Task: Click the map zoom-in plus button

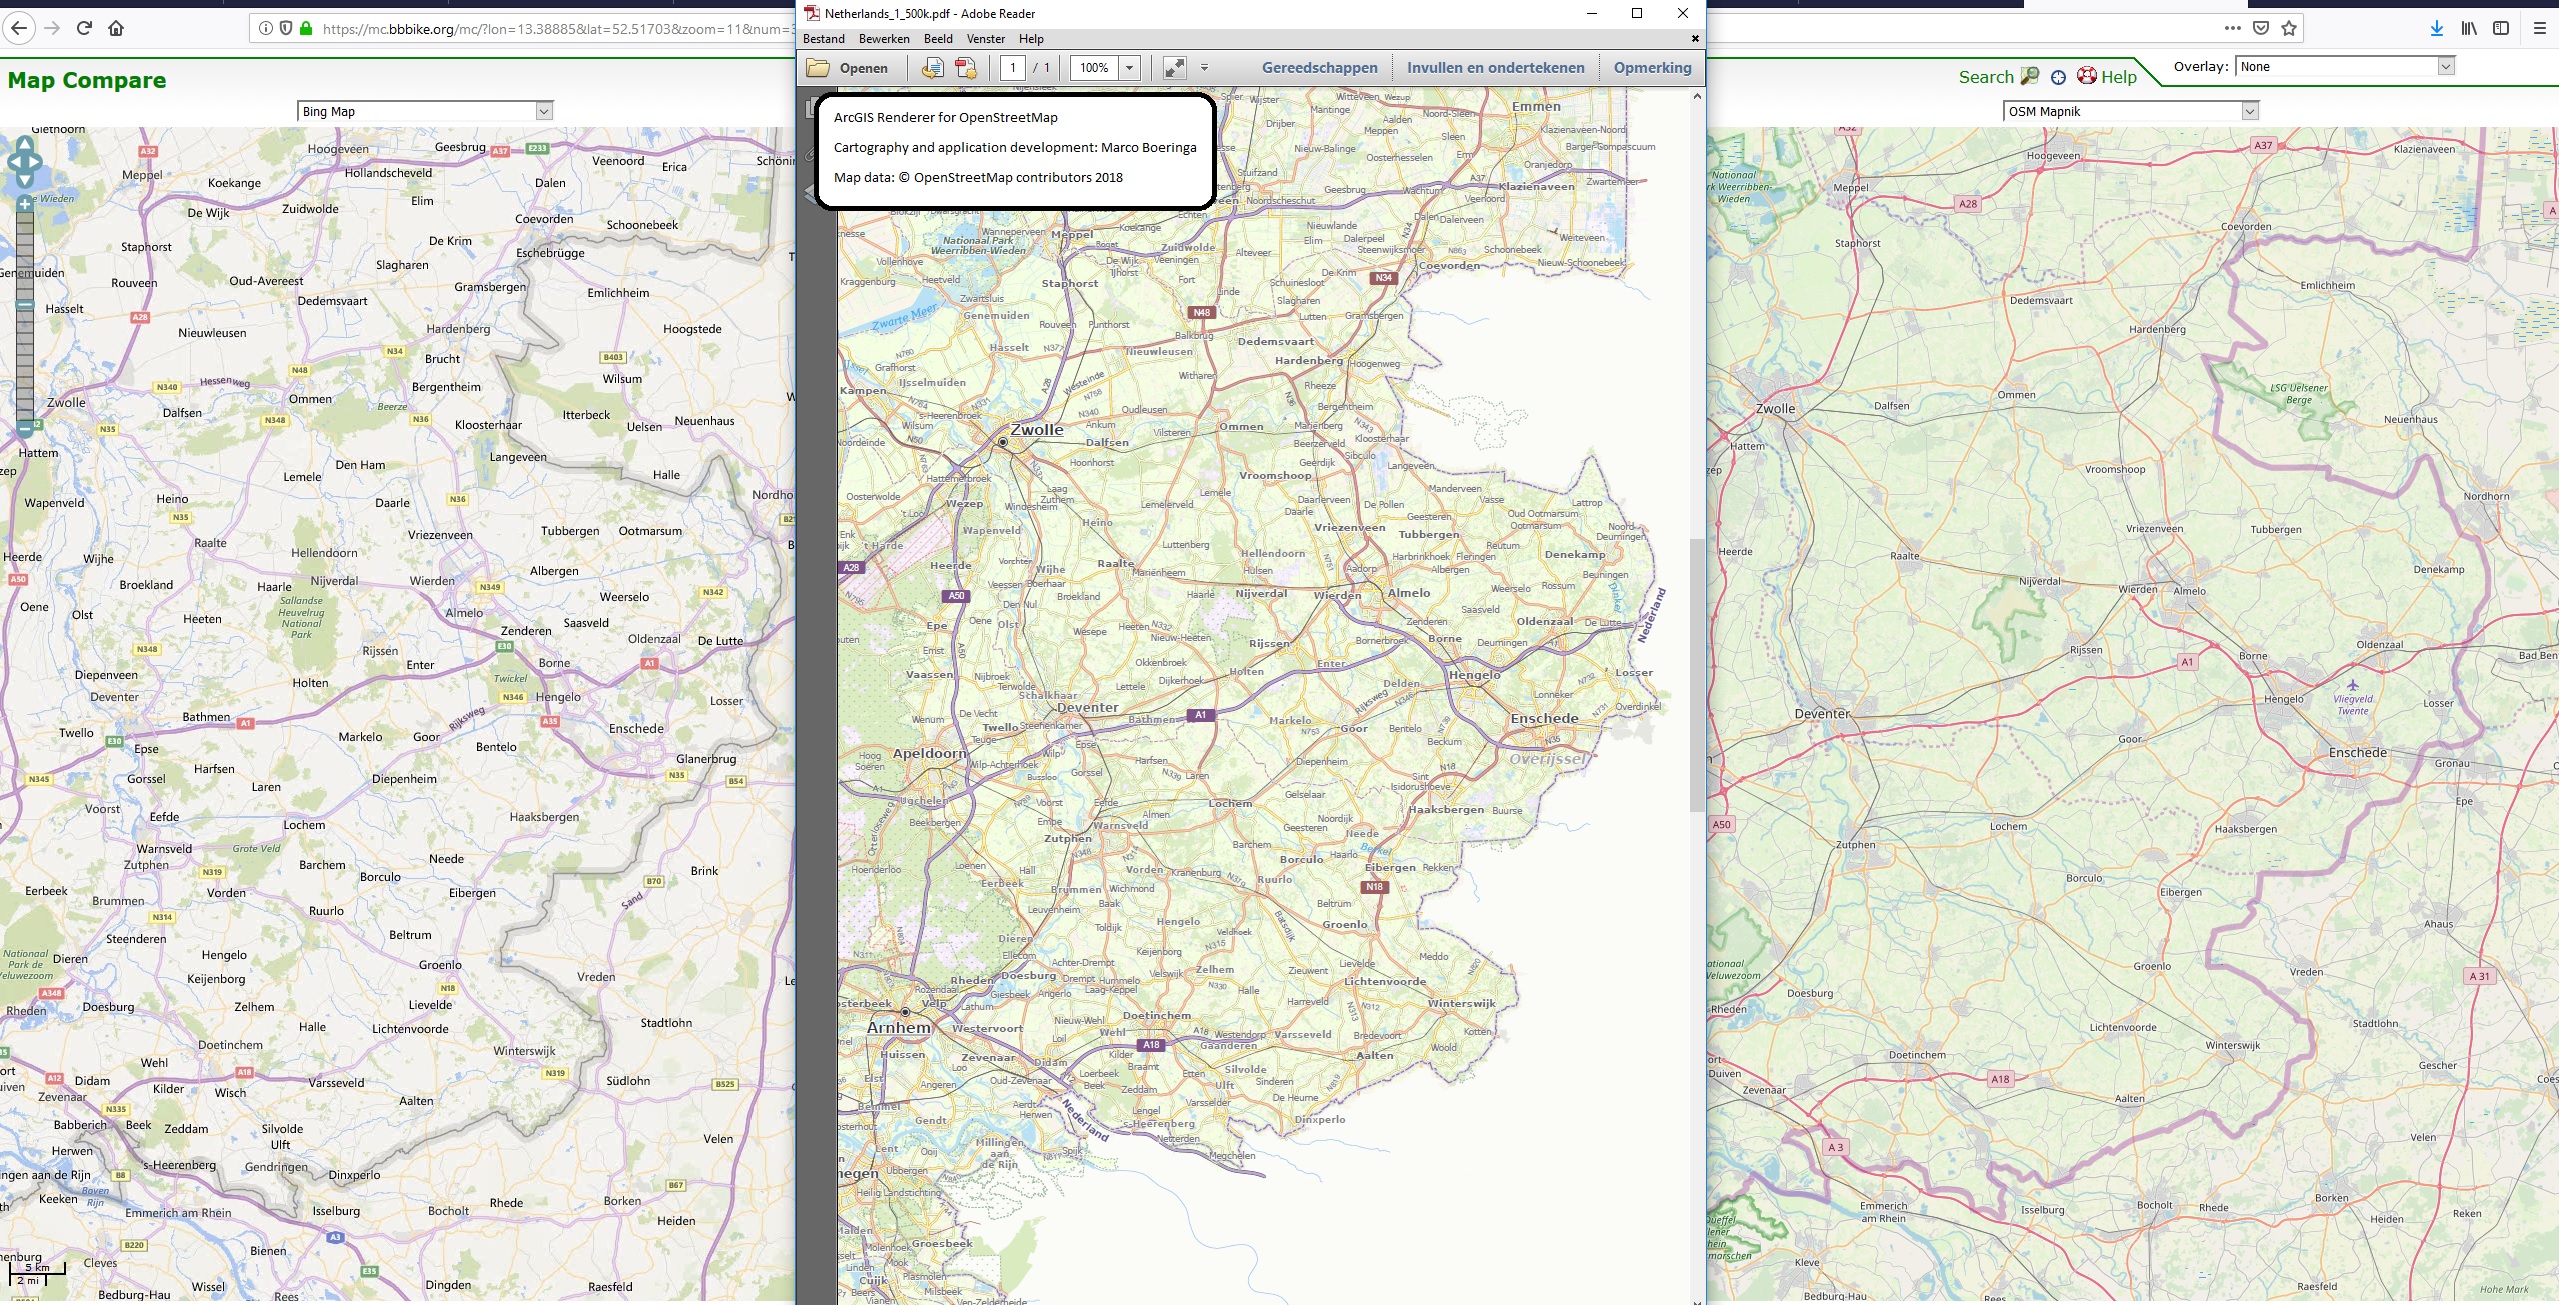Action: (x=25, y=203)
